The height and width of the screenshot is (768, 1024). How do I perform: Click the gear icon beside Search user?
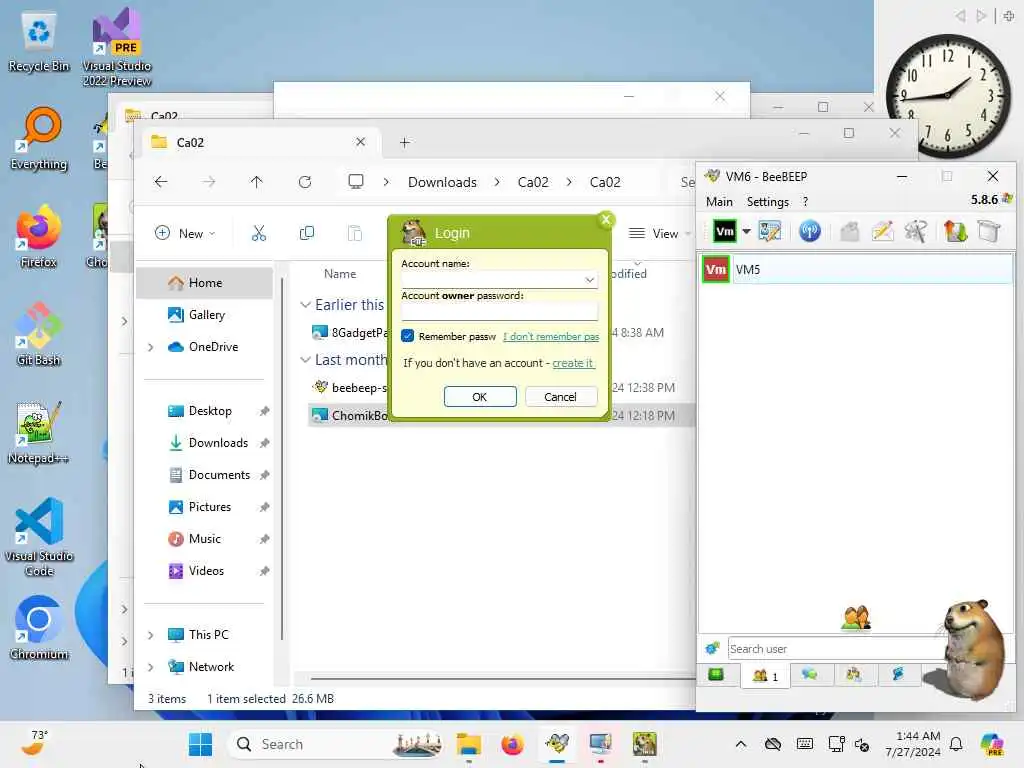712,648
